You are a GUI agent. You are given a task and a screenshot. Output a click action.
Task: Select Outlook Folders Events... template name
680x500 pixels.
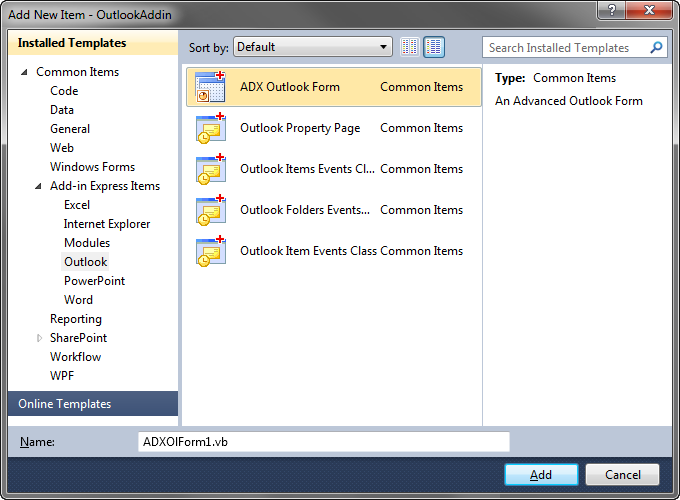pyautogui.click(x=305, y=210)
